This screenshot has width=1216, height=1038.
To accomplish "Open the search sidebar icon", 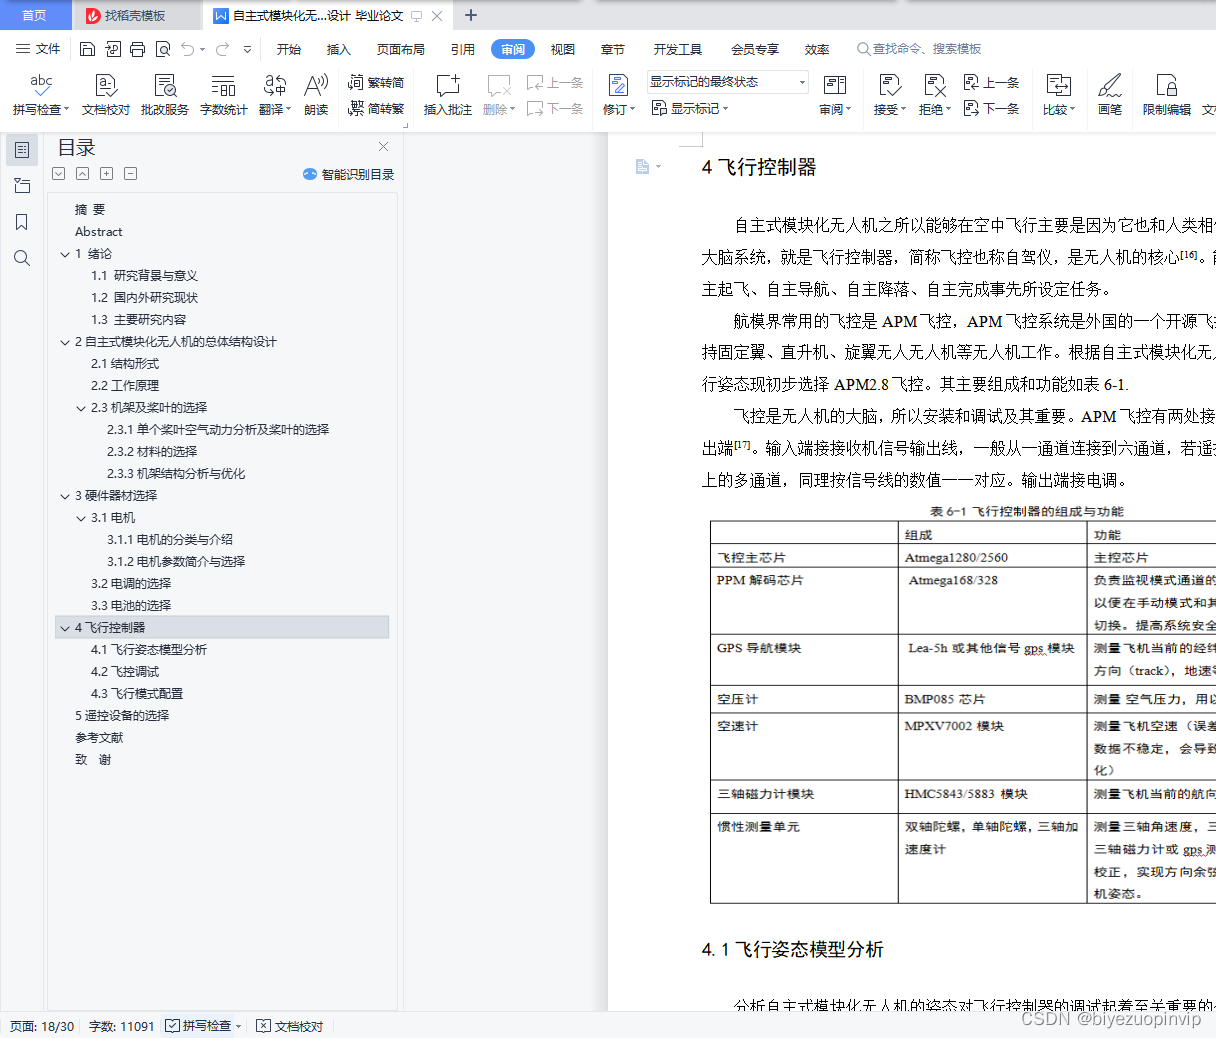I will [22, 258].
